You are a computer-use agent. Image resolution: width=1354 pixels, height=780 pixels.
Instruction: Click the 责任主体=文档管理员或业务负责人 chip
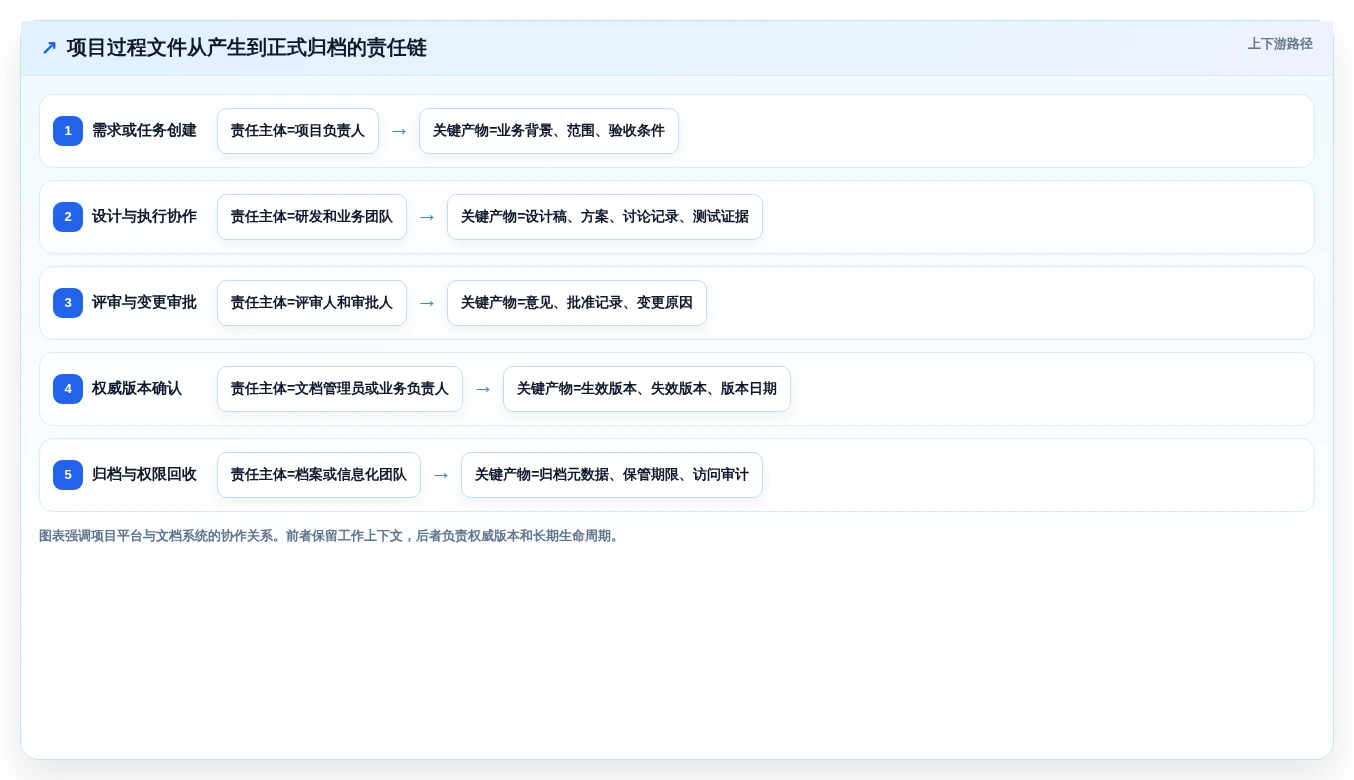pyautogui.click(x=340, y=389)
